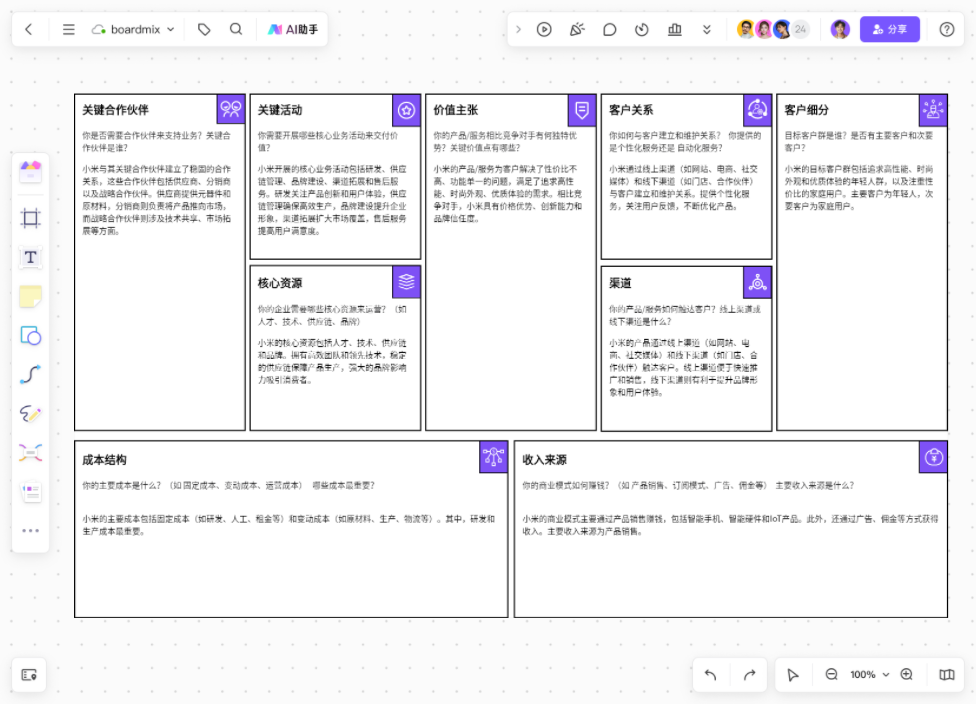Select the 渠道 heading text
This screenshot has width=976, height=704.
pos(620,283)
